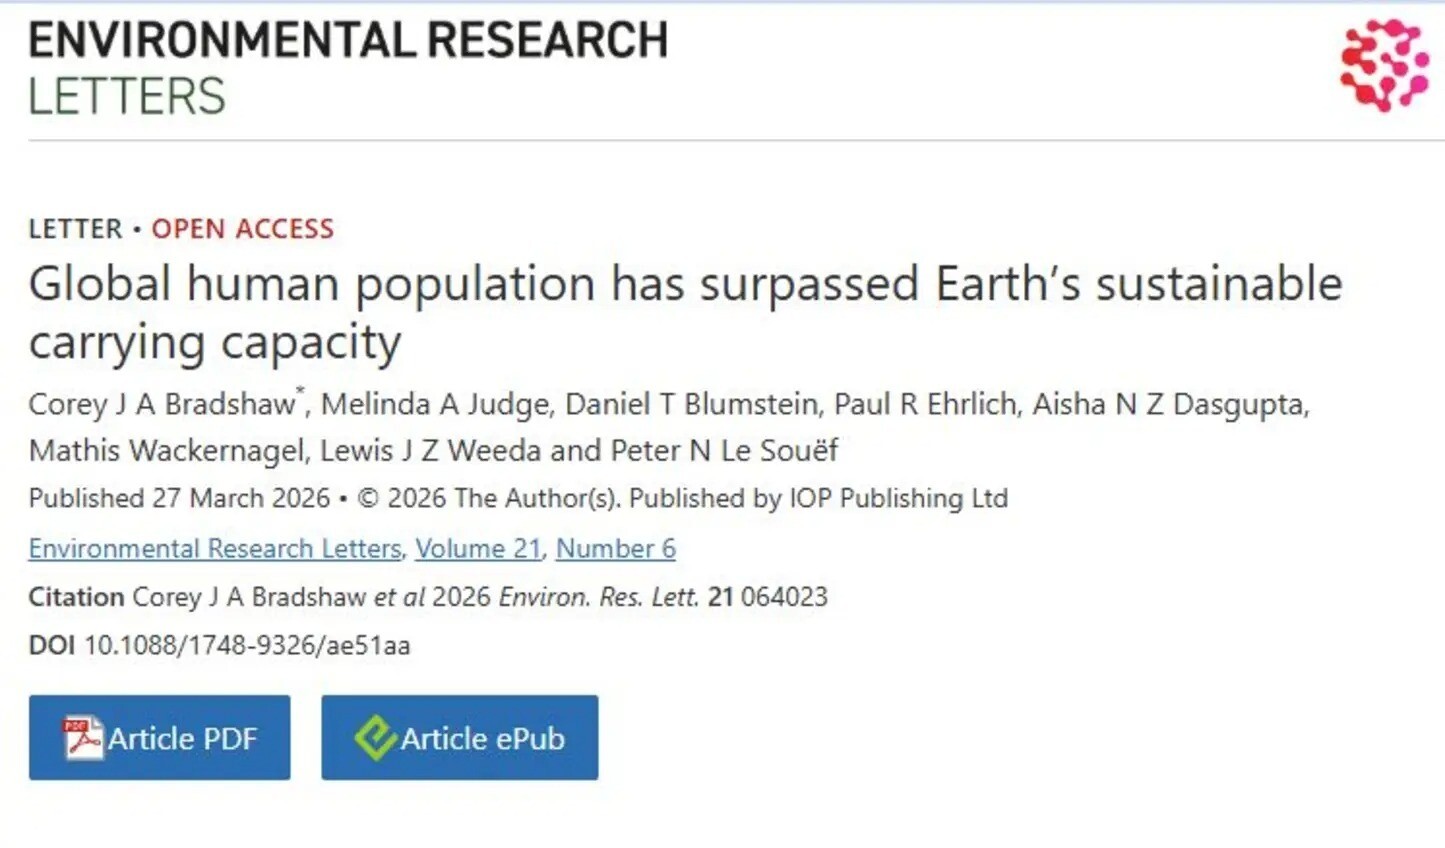Click author name Corey J A Bradshaw

[162, 404]
